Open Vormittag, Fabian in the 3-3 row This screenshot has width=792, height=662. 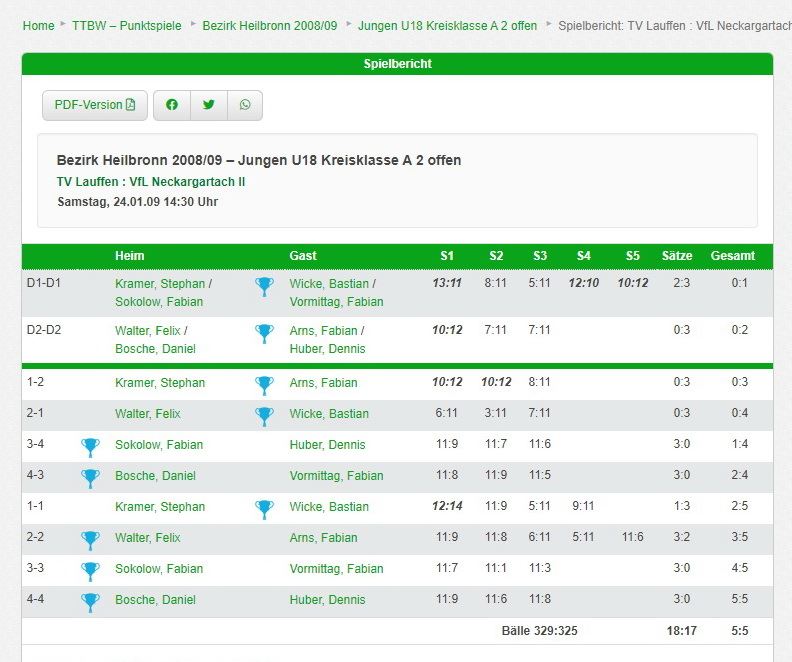pyautogui.click(x=336, y=569)
